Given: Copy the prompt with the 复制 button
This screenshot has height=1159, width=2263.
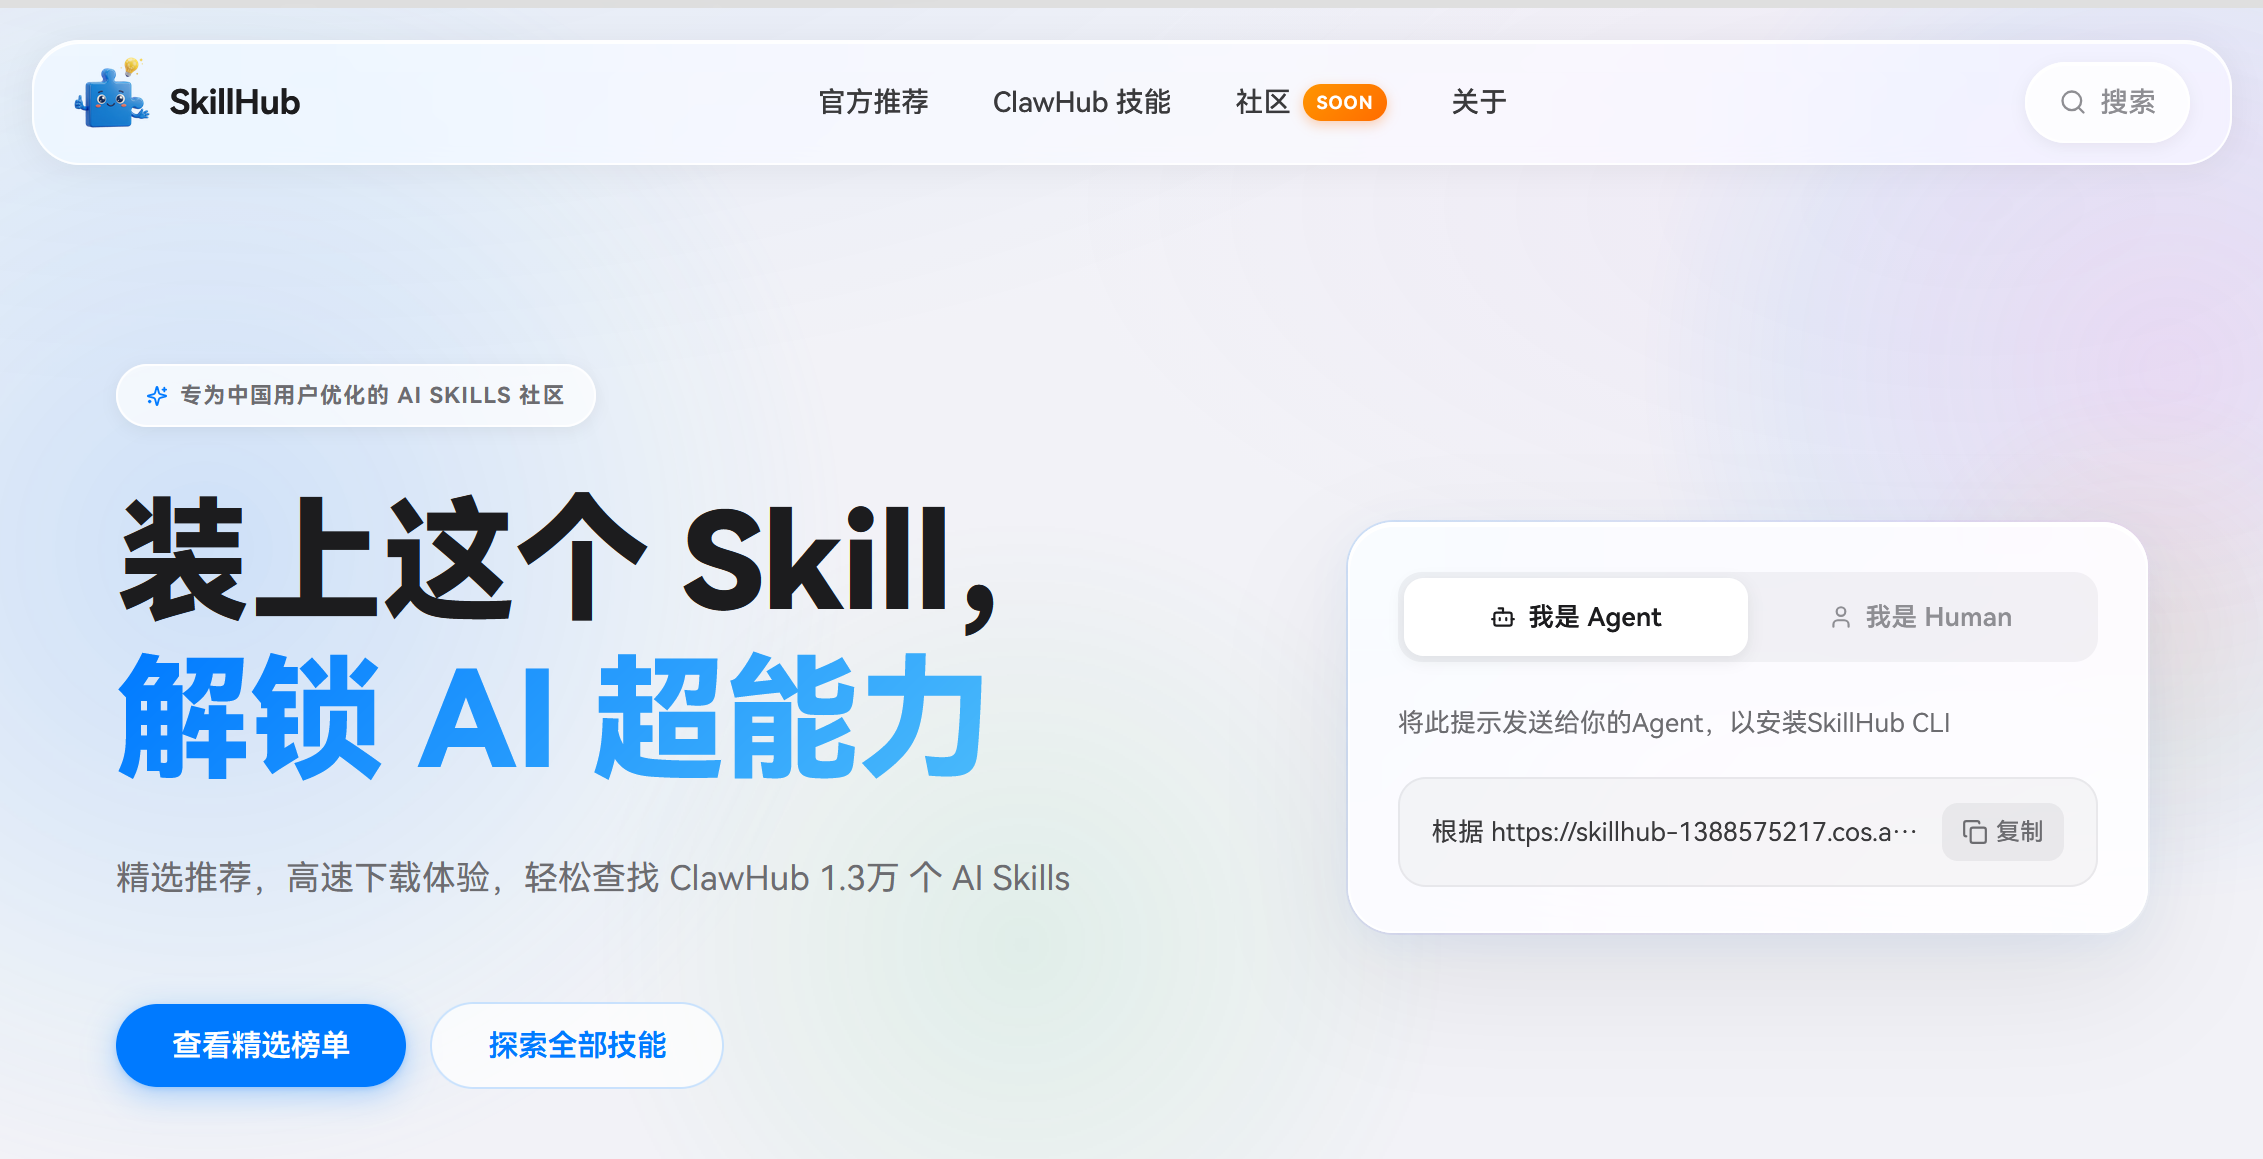Looking at the screenshot, I should (2003, 832).
